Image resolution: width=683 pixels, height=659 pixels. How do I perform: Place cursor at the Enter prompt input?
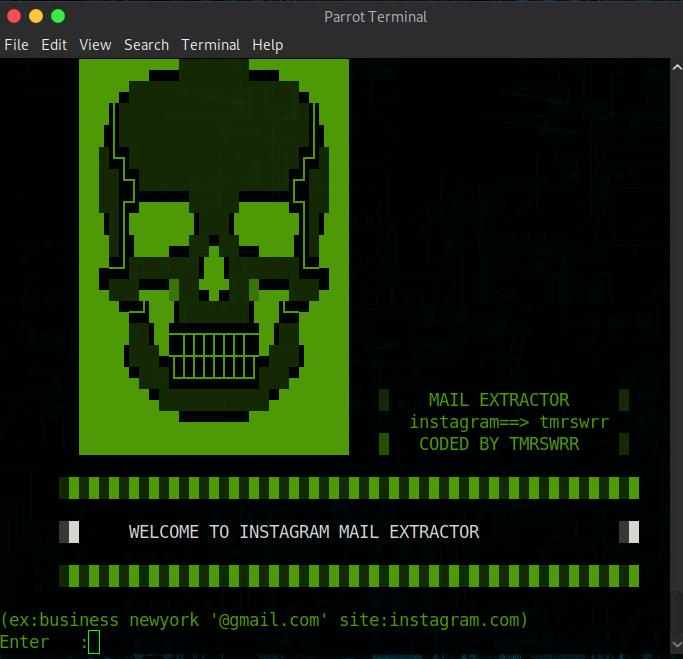[x=94, y=642]
